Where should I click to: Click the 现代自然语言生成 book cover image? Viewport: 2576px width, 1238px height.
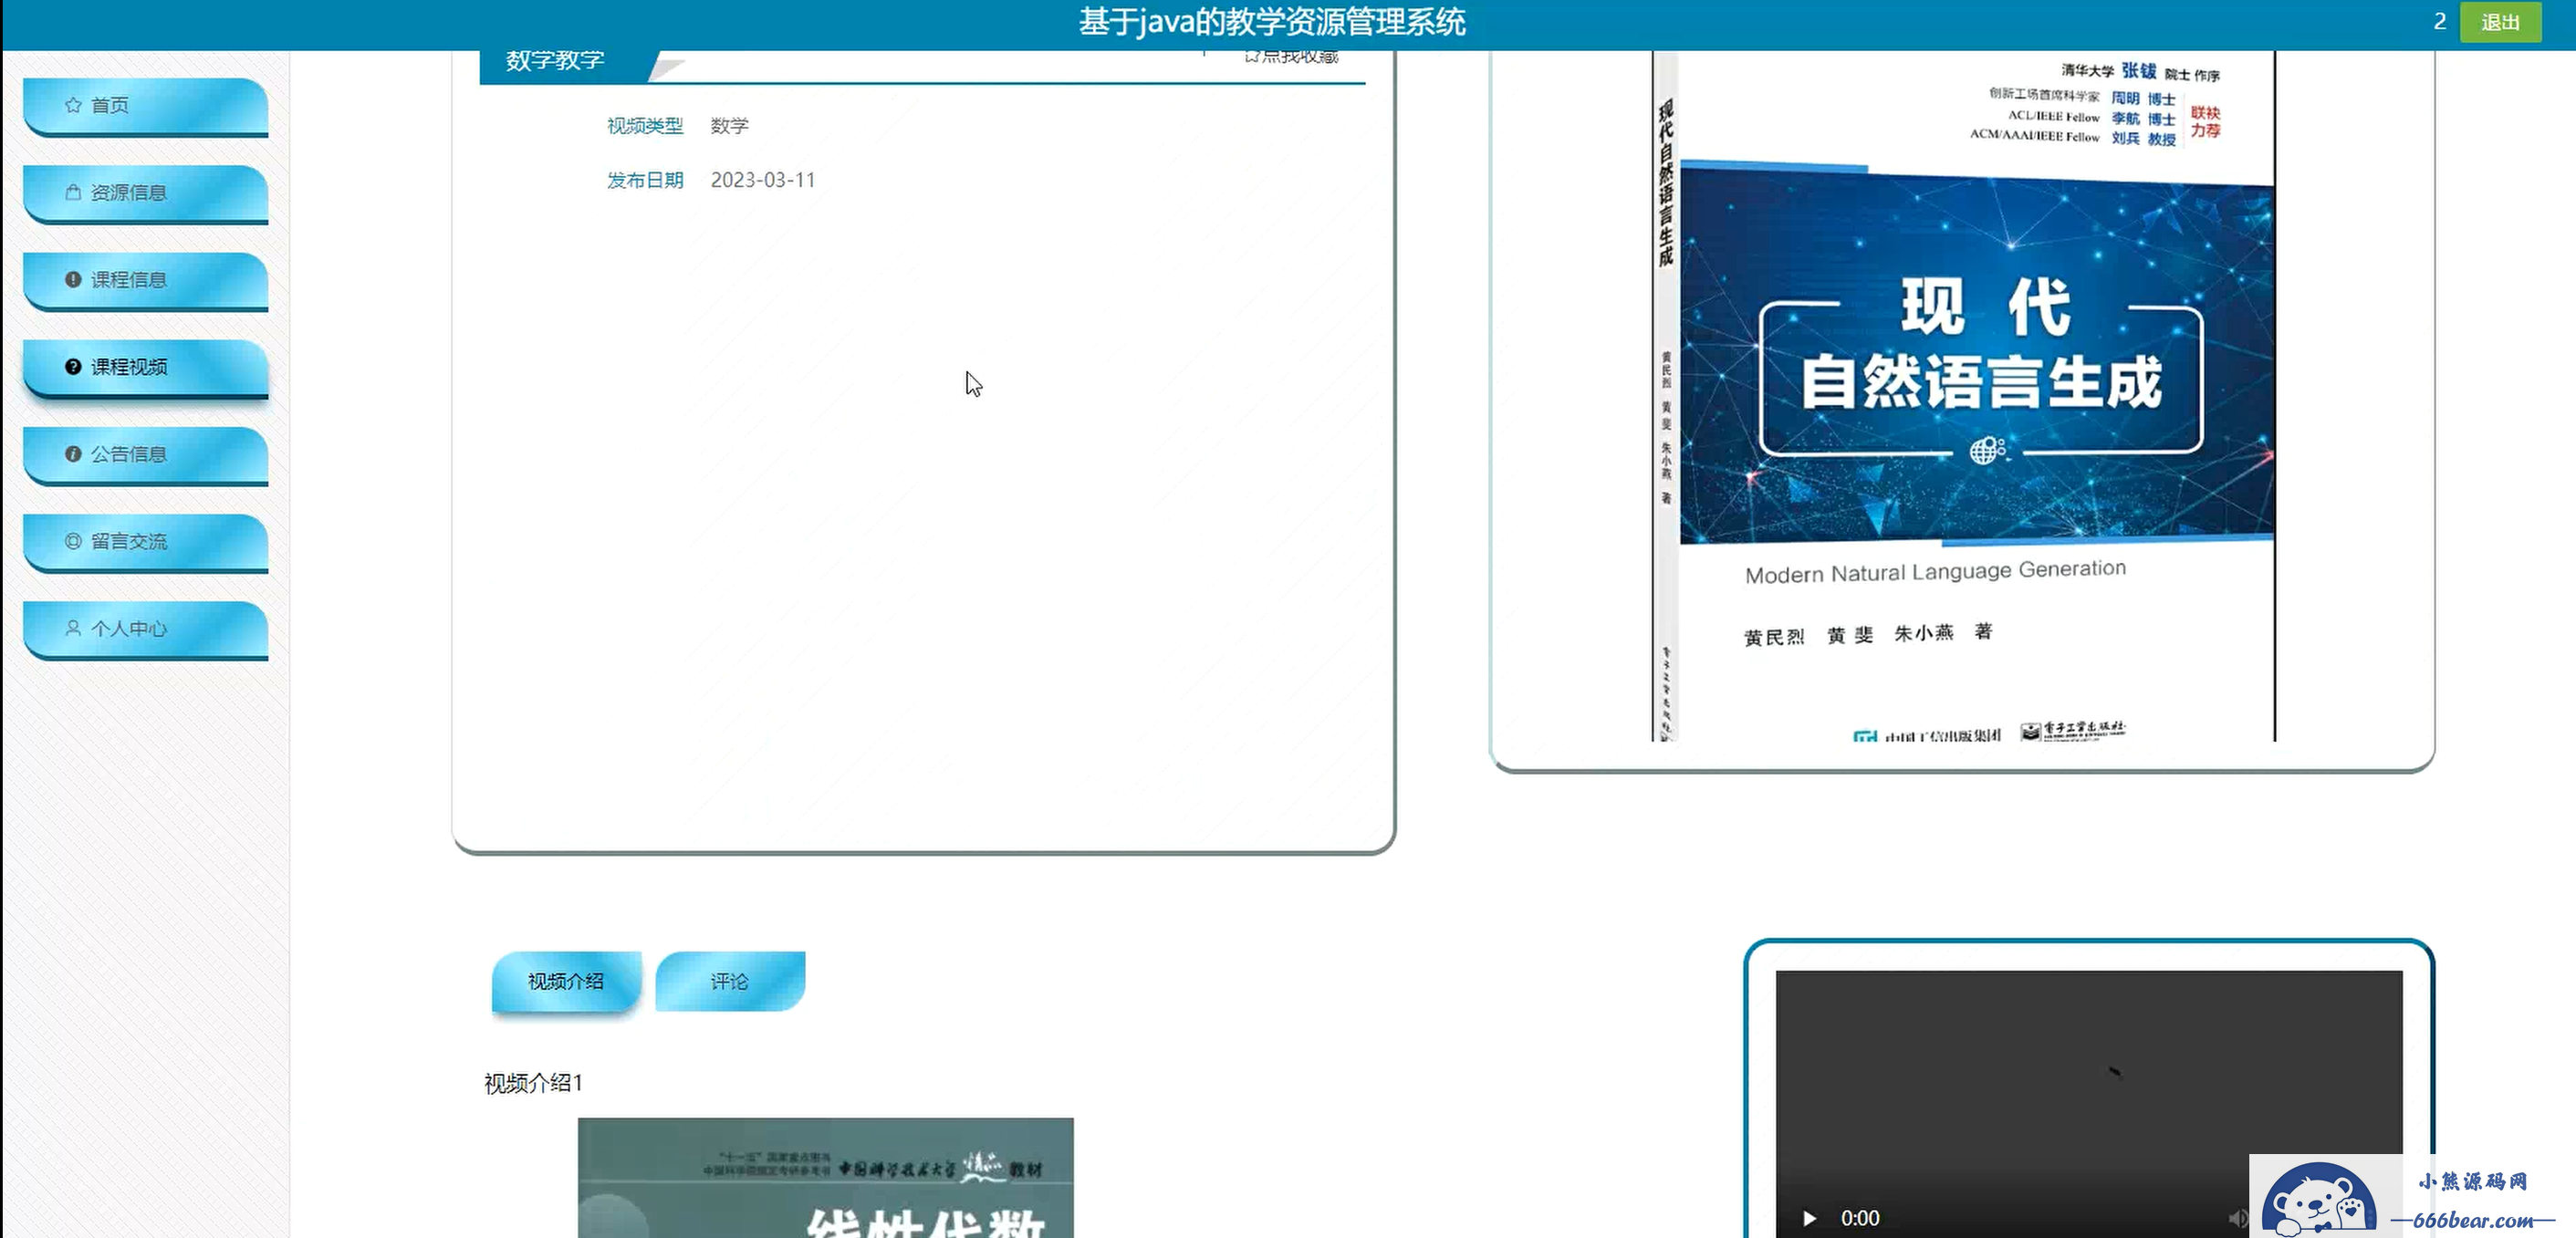(1963, 396)
